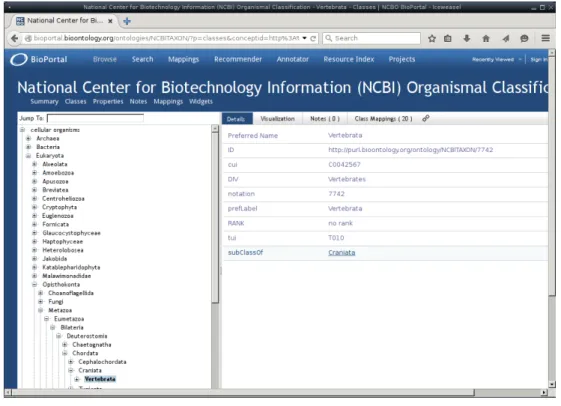The image size is (561, 406).
Task: Click the browser Search box
Action: [x=371, y=38]
